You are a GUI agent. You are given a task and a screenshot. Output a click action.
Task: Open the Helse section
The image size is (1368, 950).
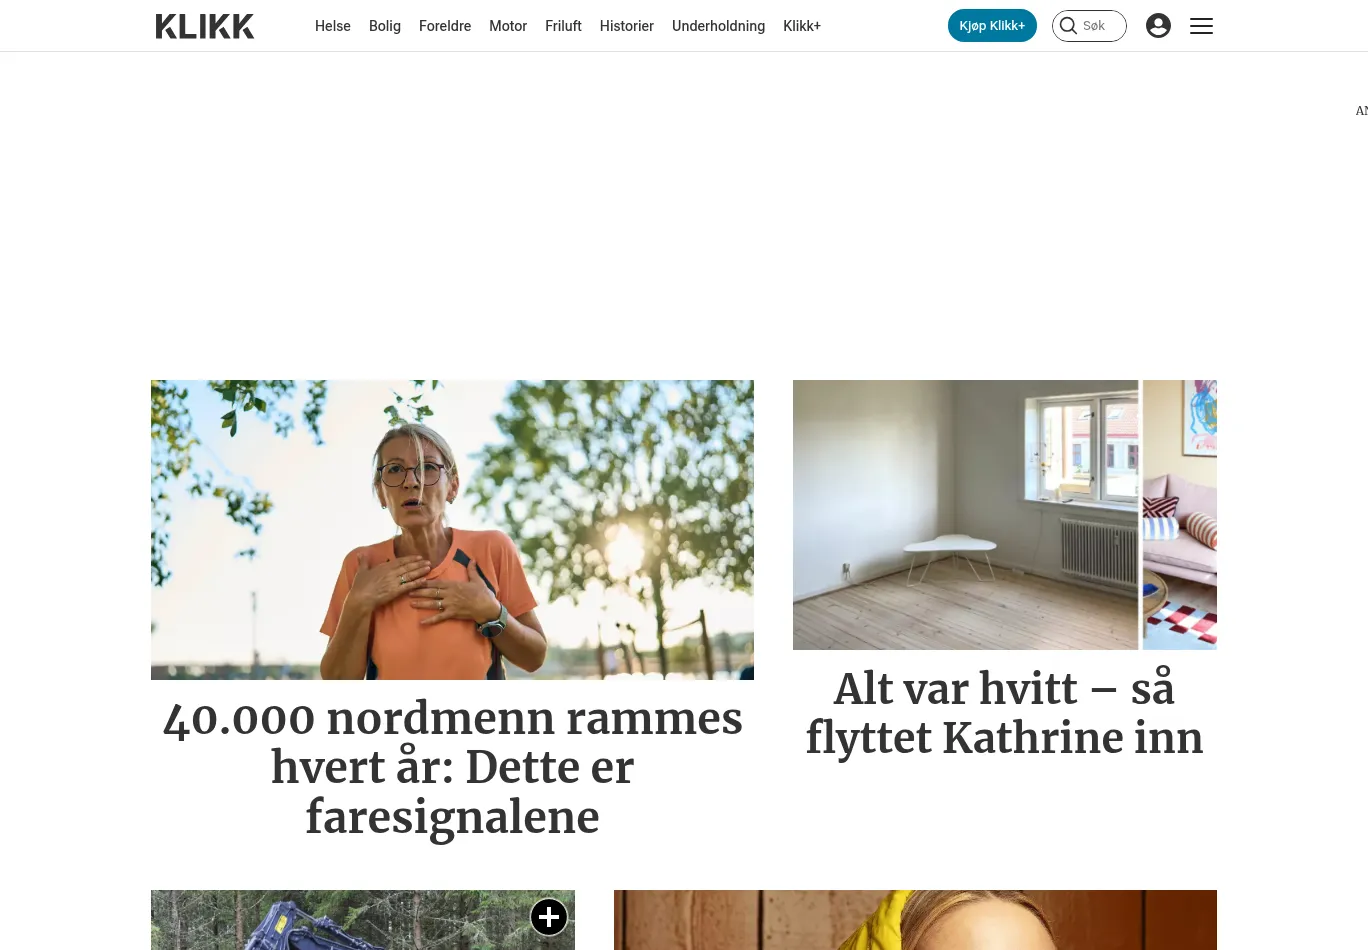coord(333,26)
